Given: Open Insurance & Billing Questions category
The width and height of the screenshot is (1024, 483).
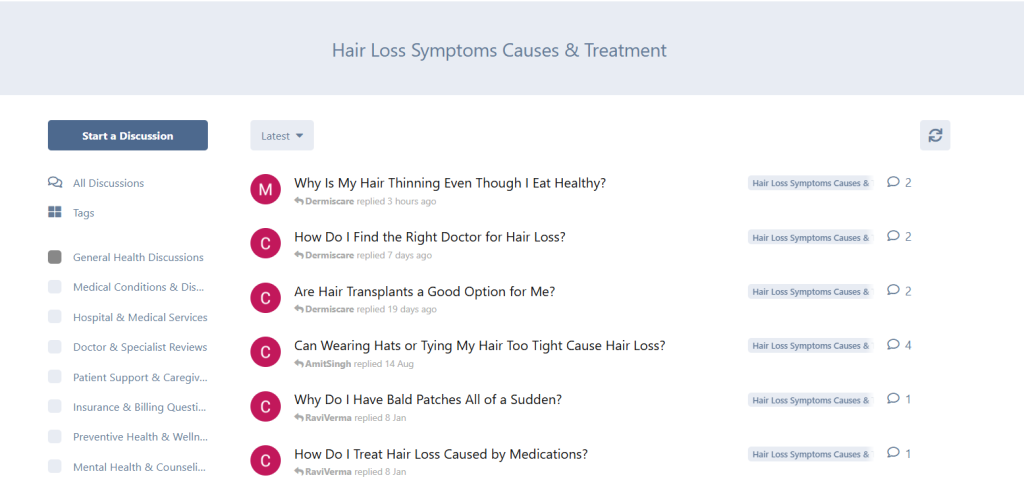Looking at the screenshot, I should click(x=138, y=407).
